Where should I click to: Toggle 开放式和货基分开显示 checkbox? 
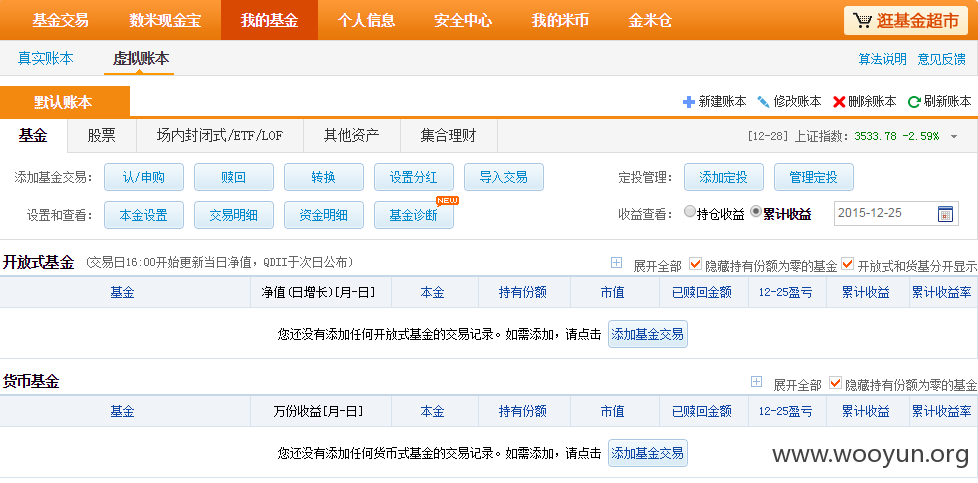[x=847, y=264]
